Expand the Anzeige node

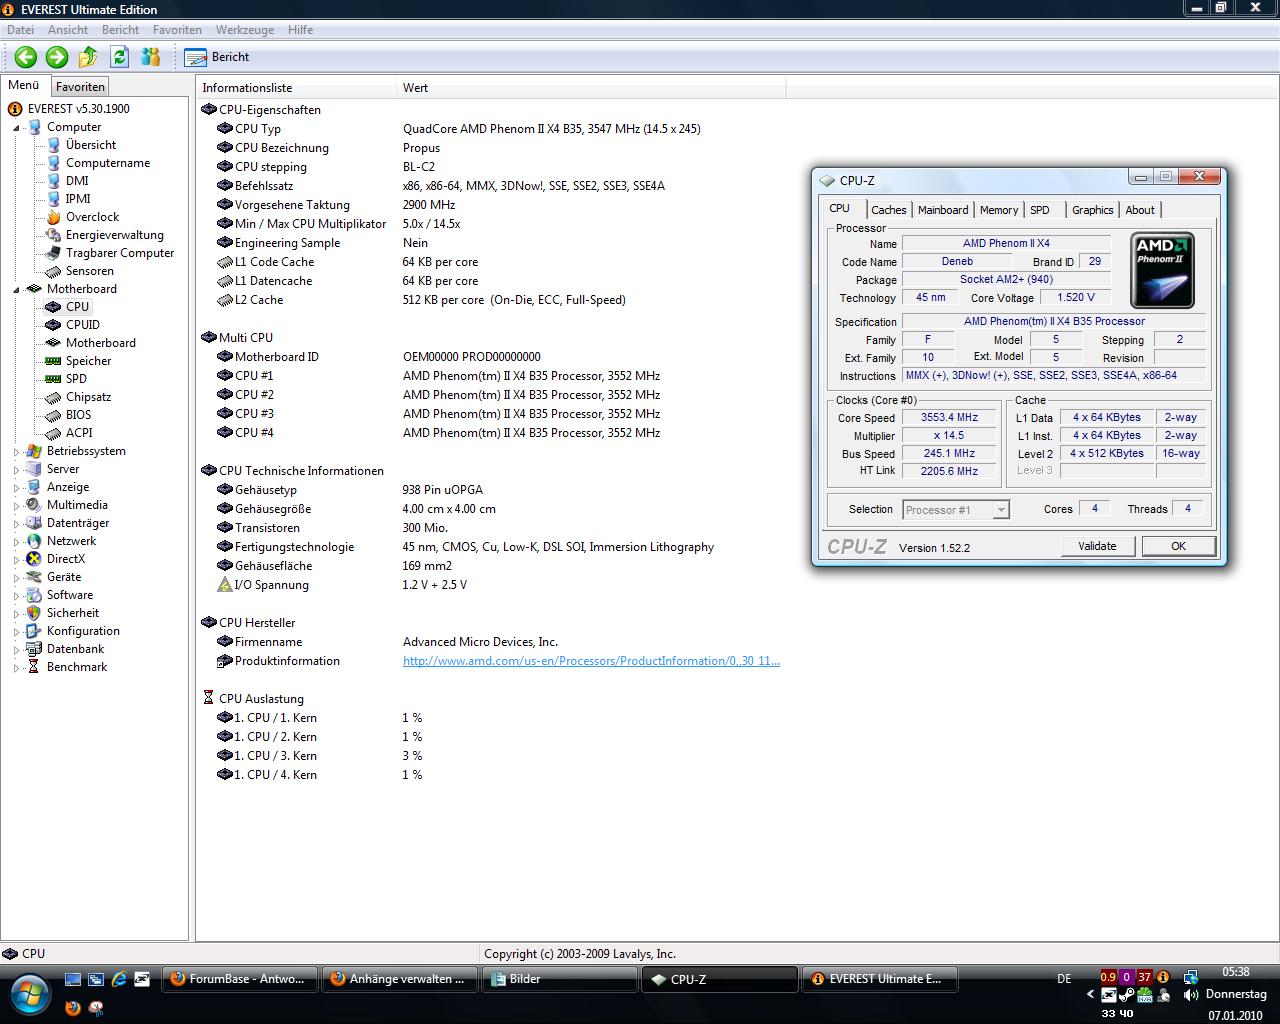click(16, 487)
